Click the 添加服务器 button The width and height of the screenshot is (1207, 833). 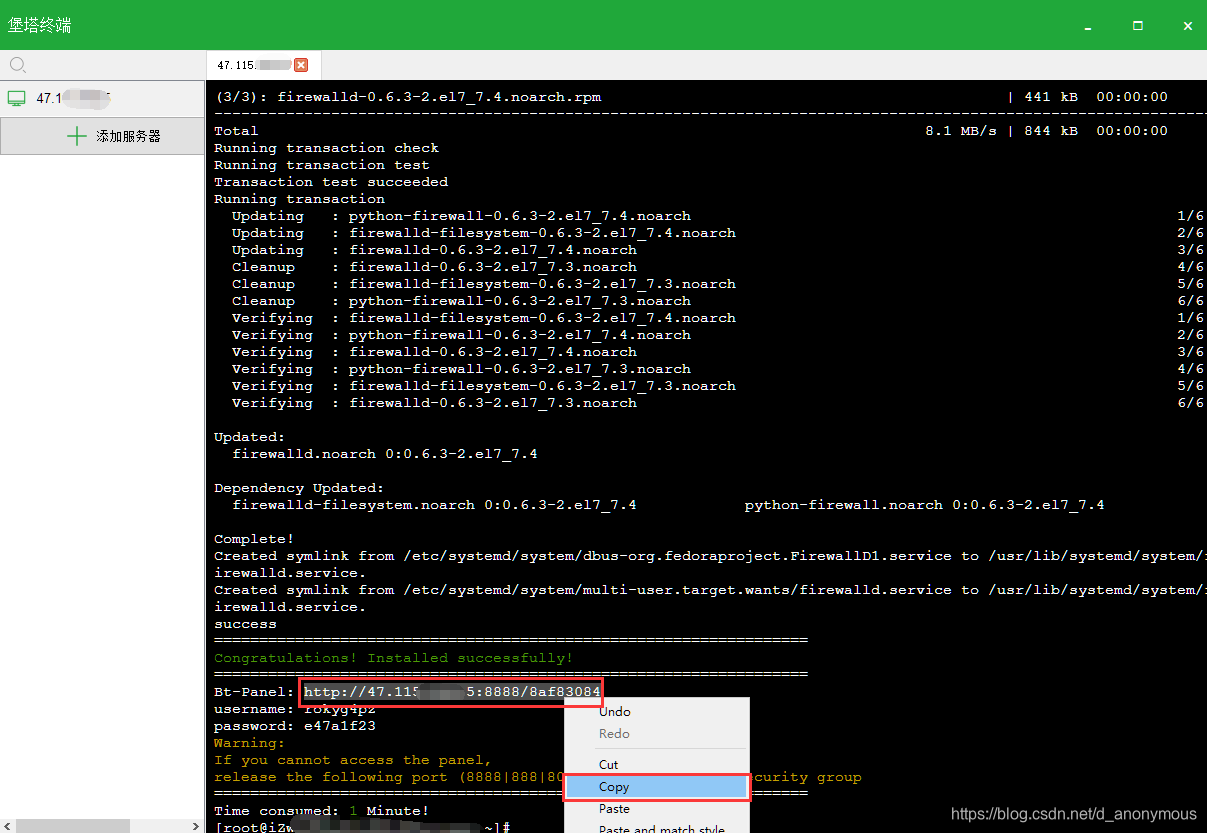[x=102, y=136]
